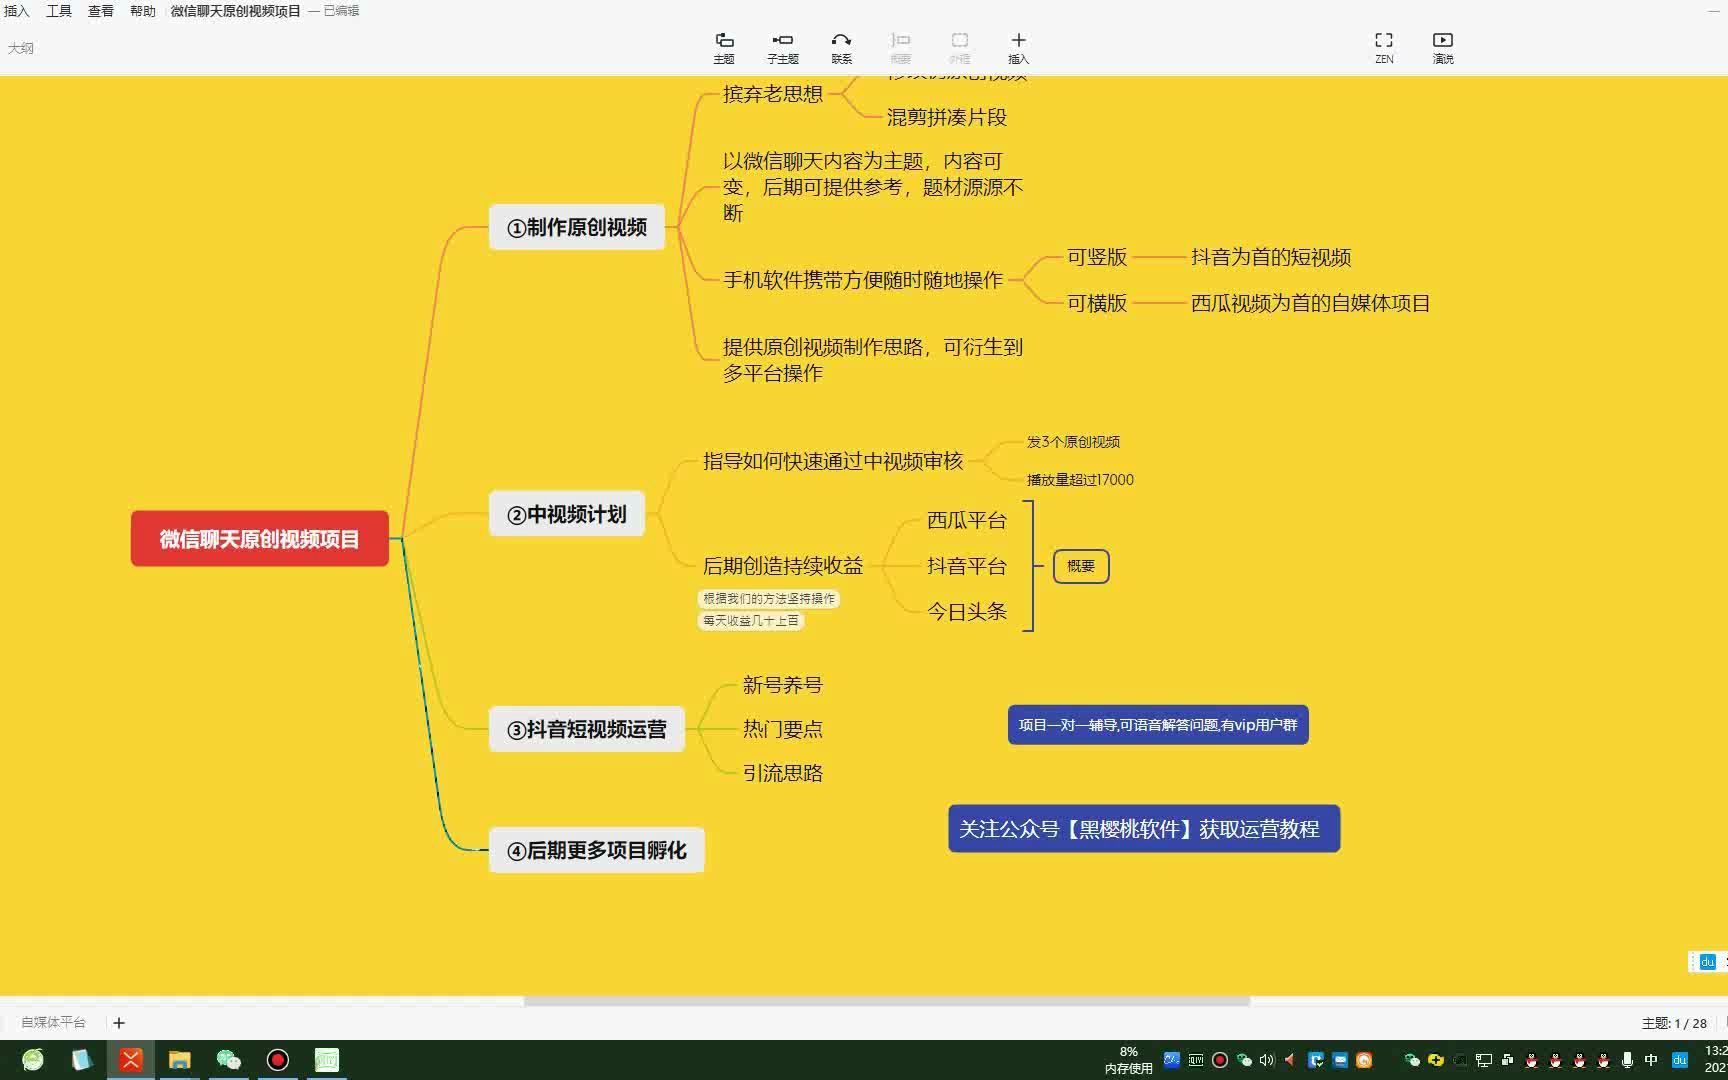Viewport: 1728px width, 1080px height.
Task: Select the ①制作原创视频 main topic
Action: tap(577, 227)
